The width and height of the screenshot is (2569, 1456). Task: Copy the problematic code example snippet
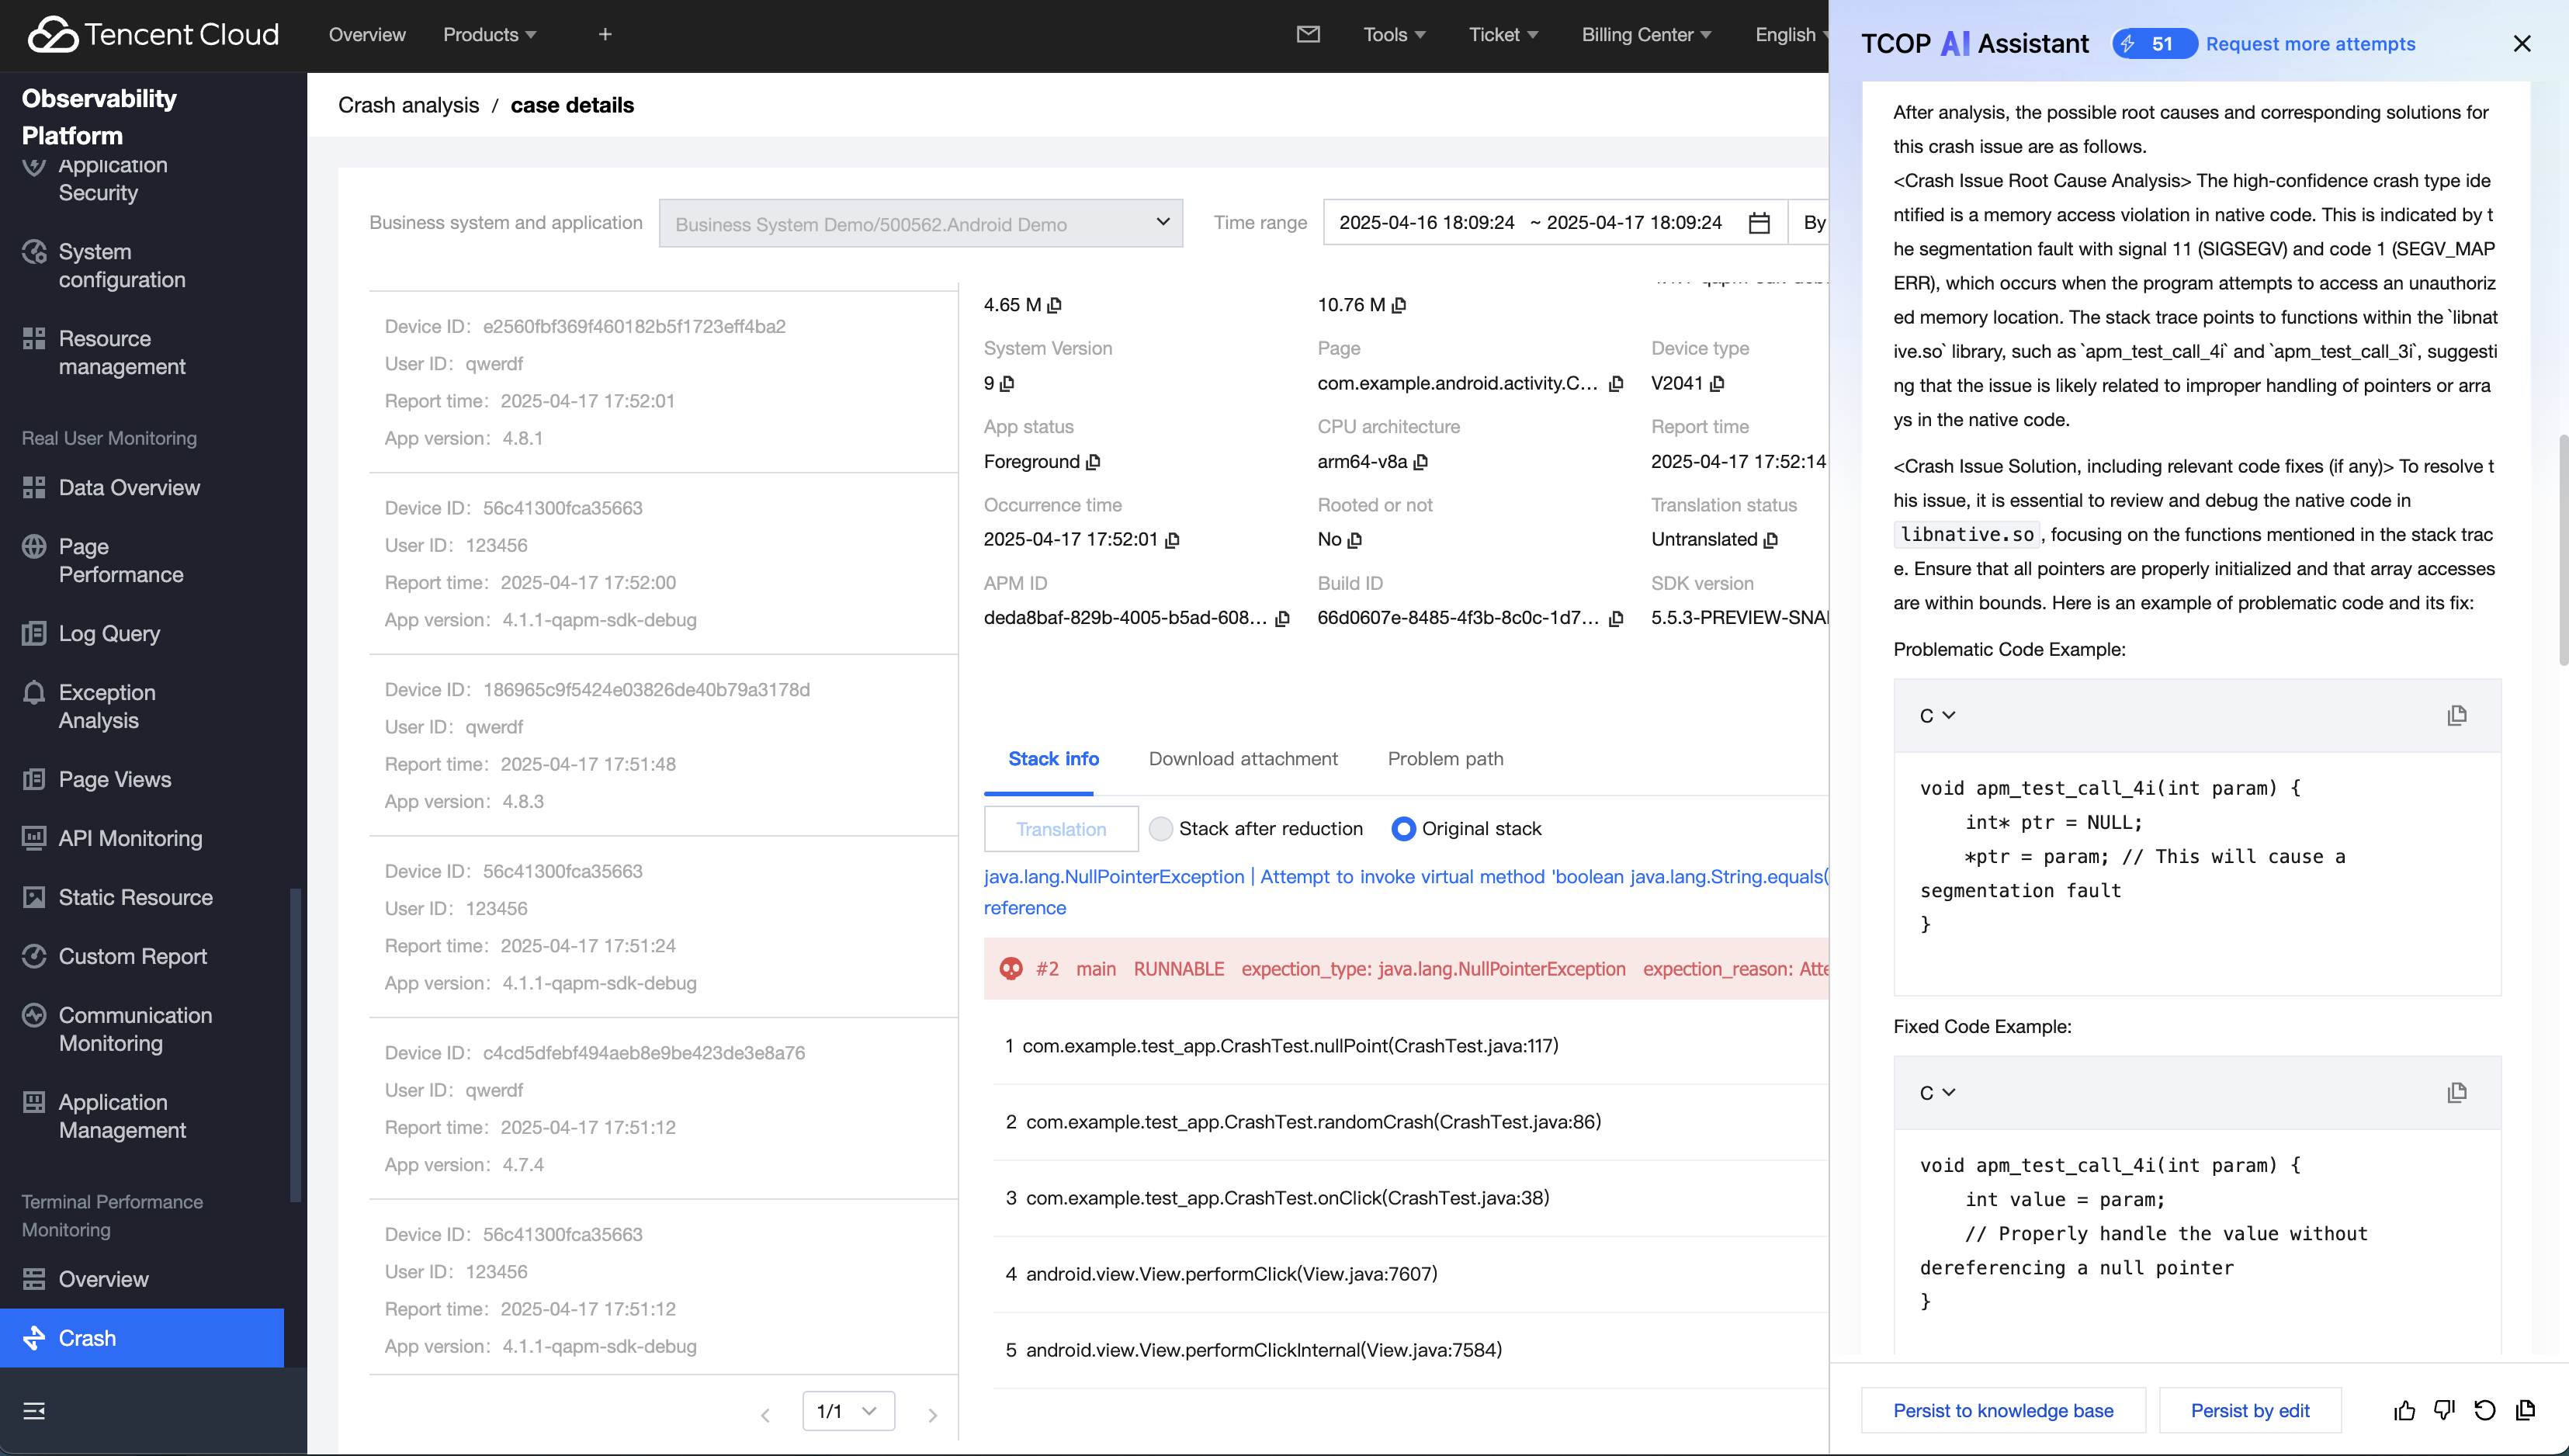[2456, 715]
